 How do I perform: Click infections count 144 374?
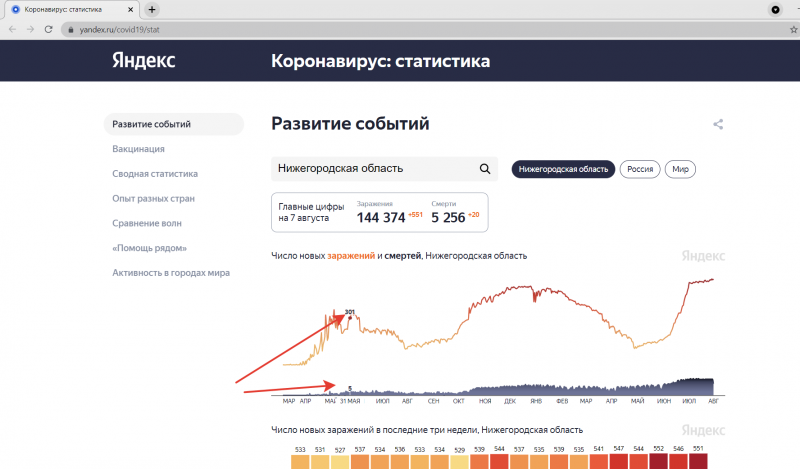pos(381,218)
